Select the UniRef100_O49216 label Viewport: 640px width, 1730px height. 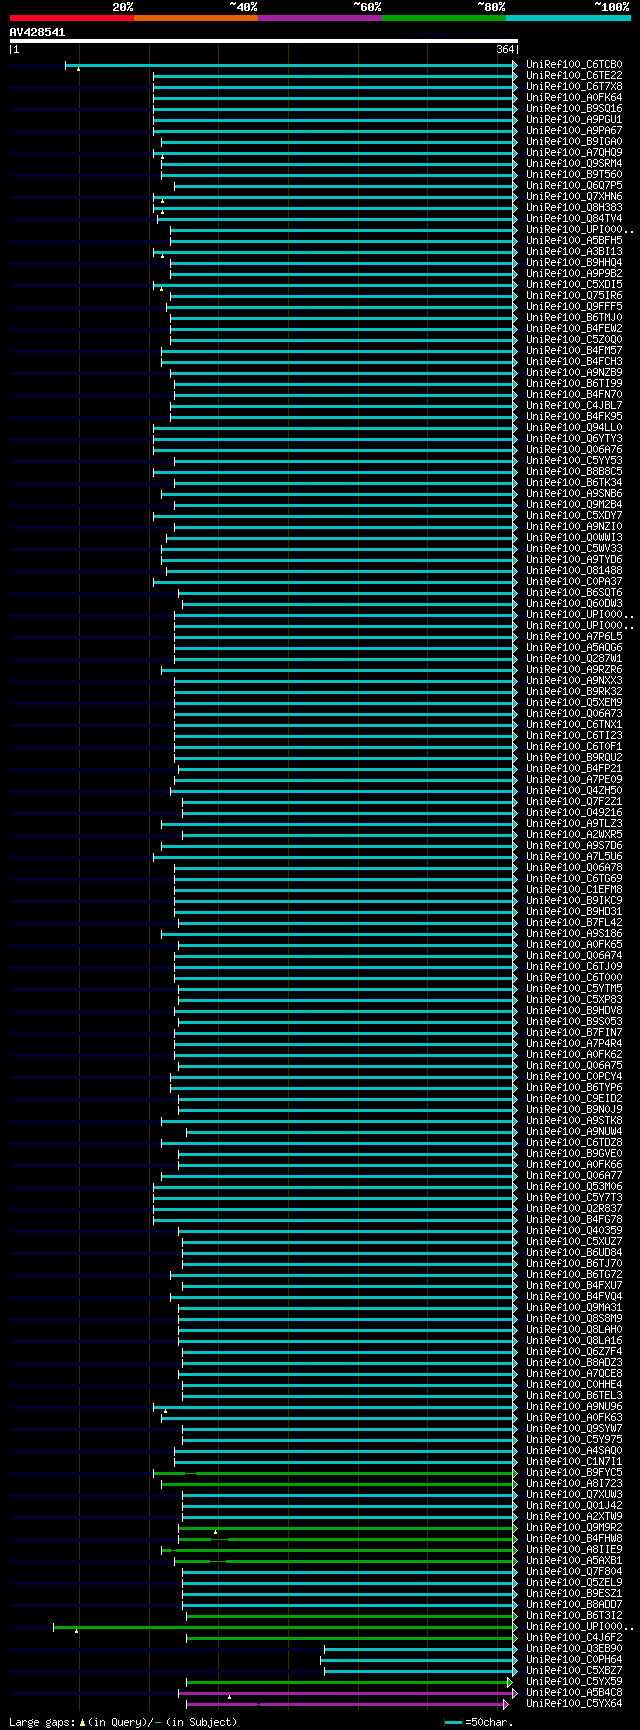574,813
